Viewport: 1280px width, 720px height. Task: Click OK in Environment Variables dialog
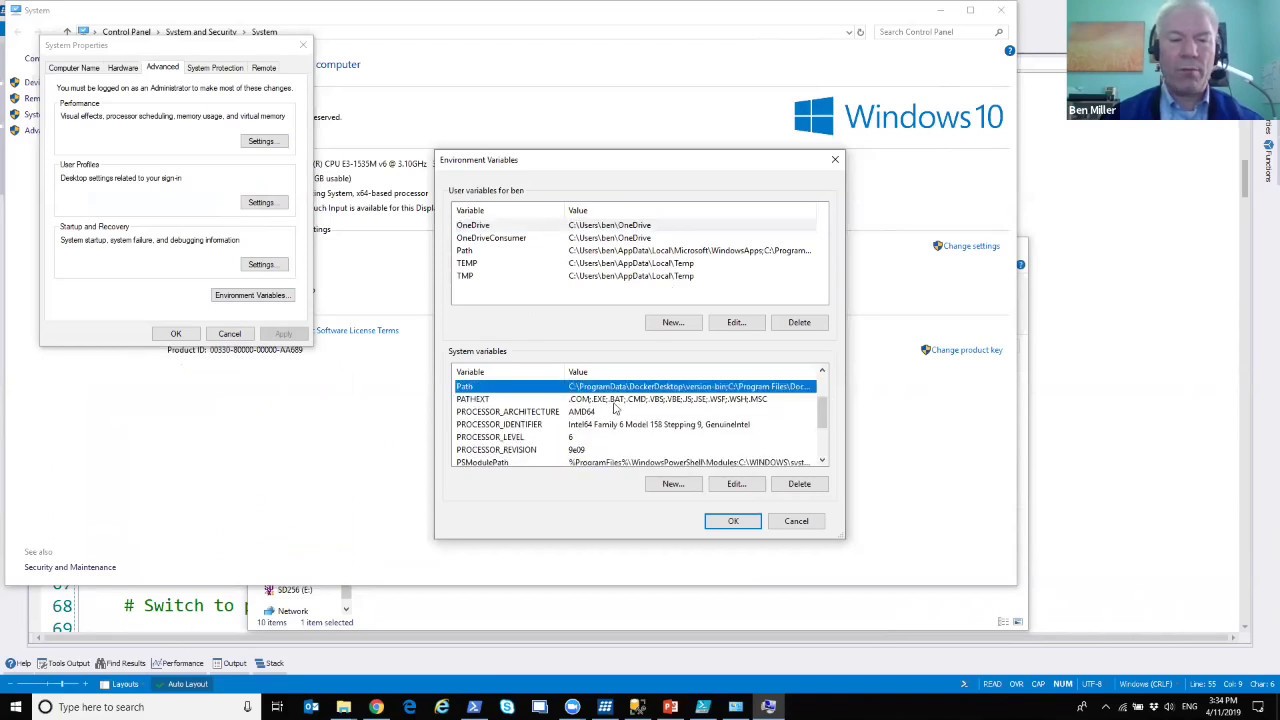point(733,521)
